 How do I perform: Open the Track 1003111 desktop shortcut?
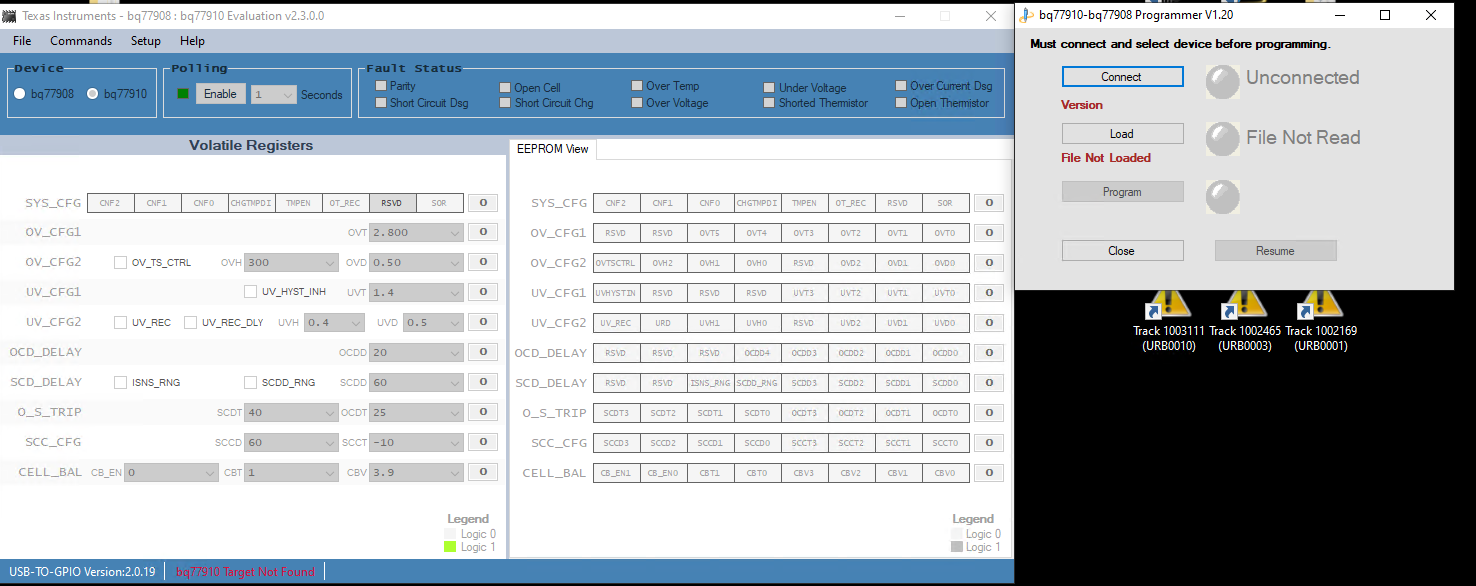pyautogui.click(x=1169, y=321)
